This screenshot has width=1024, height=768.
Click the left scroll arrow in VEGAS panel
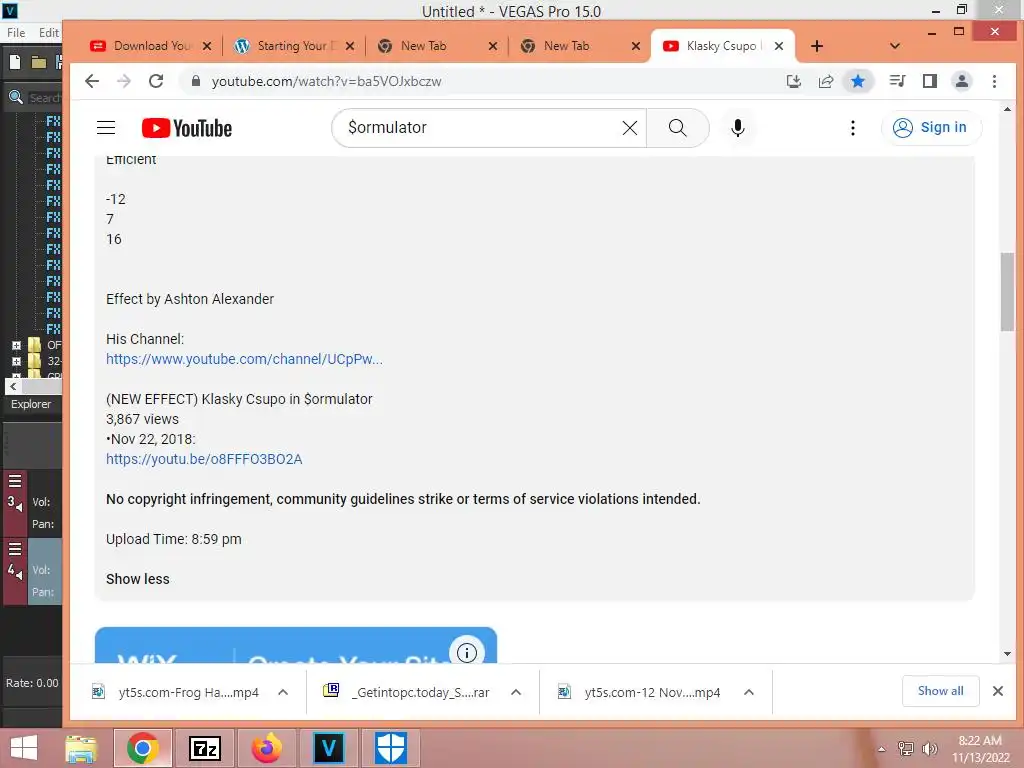point(13,387)
